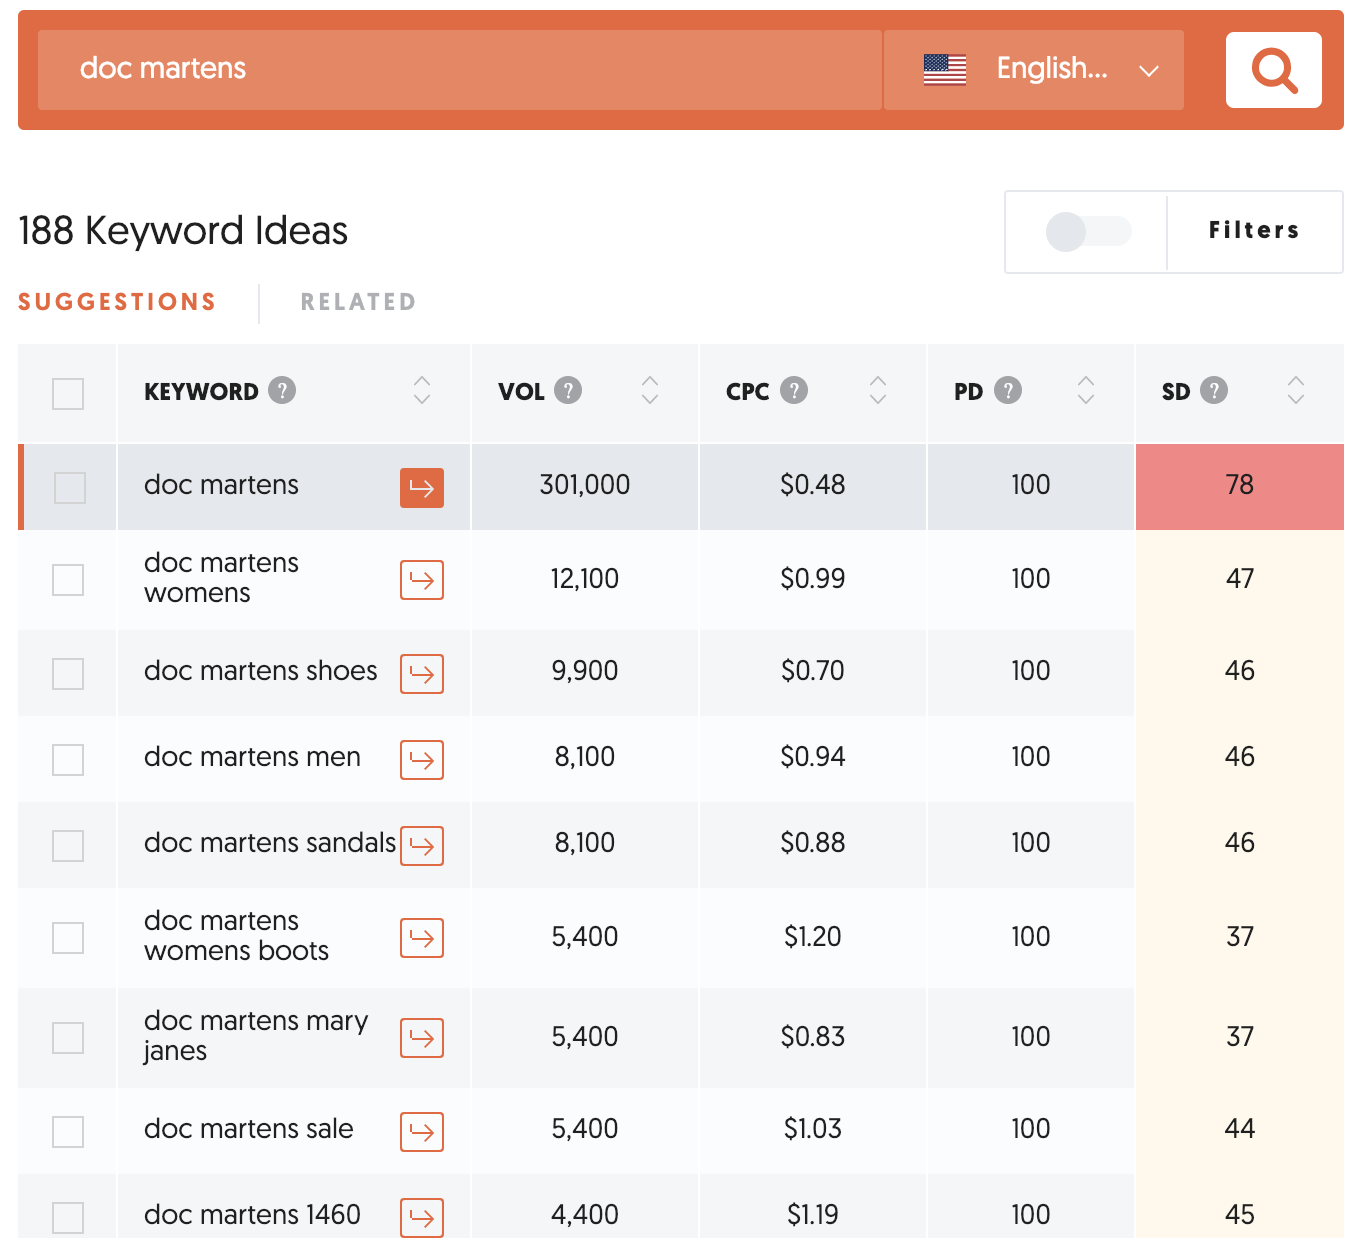1366x1260 pixels.
Task: Toggle the switch beside Filters
Action: point(1088,231)
